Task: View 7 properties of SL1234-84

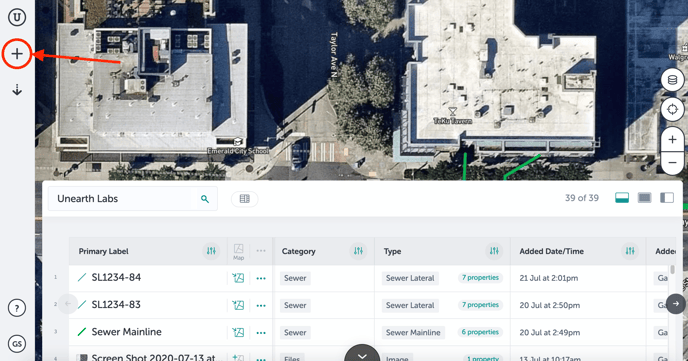Action: point(480,278)
